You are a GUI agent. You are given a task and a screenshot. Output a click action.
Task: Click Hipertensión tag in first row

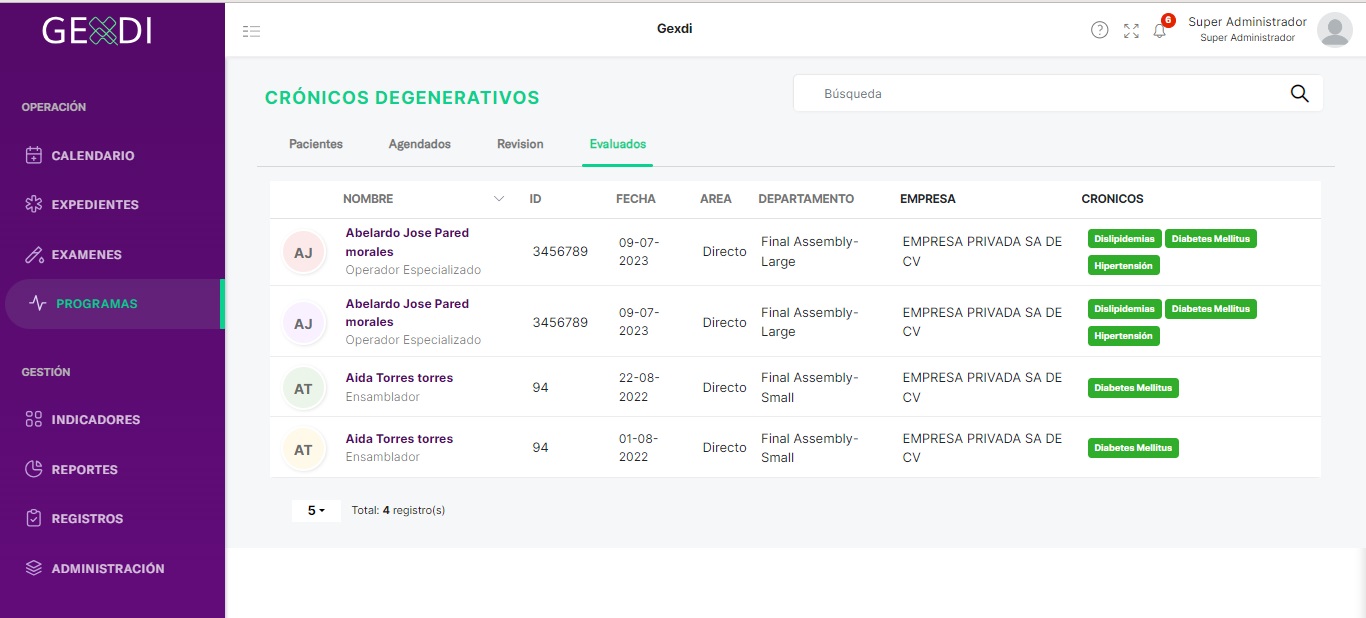pyautogui.click(x=1124, y=266)
